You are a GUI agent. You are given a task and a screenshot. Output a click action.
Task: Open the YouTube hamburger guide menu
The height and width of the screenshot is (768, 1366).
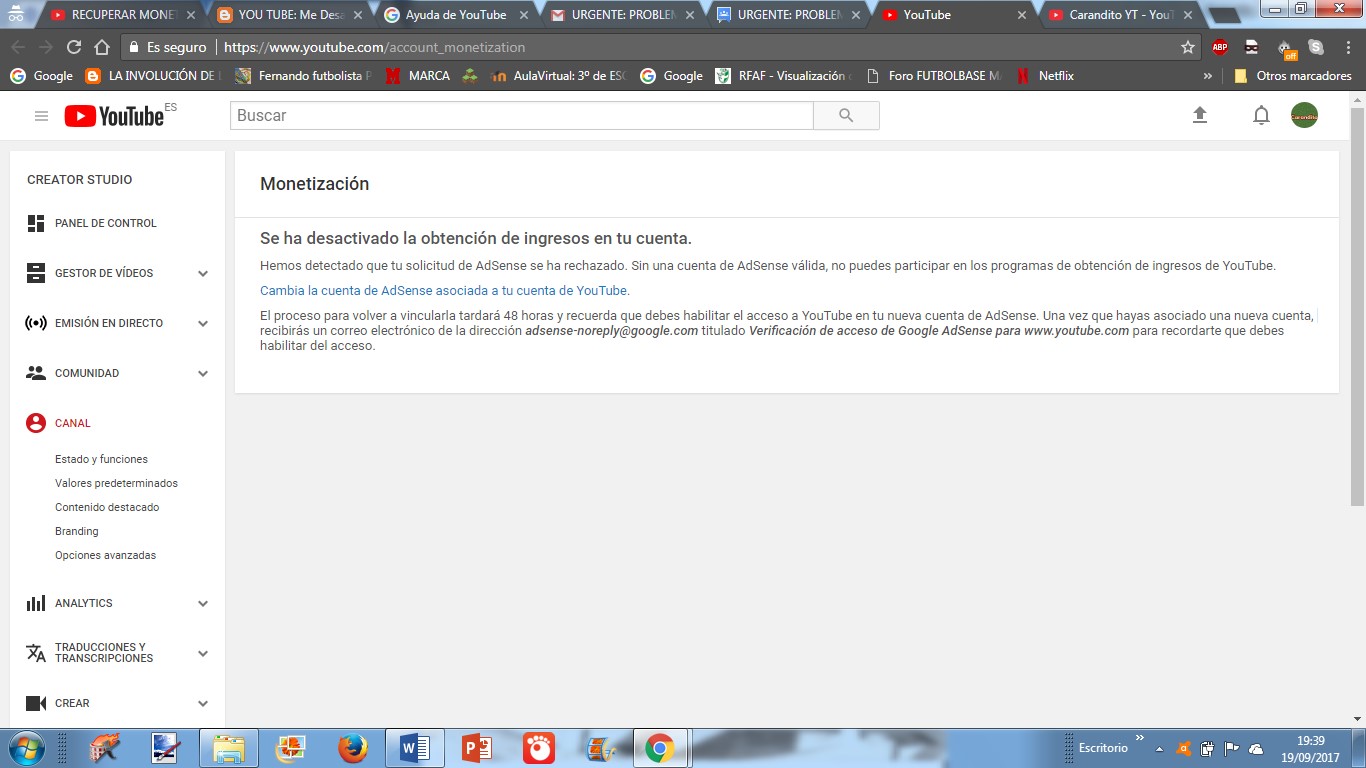(41, 116)
